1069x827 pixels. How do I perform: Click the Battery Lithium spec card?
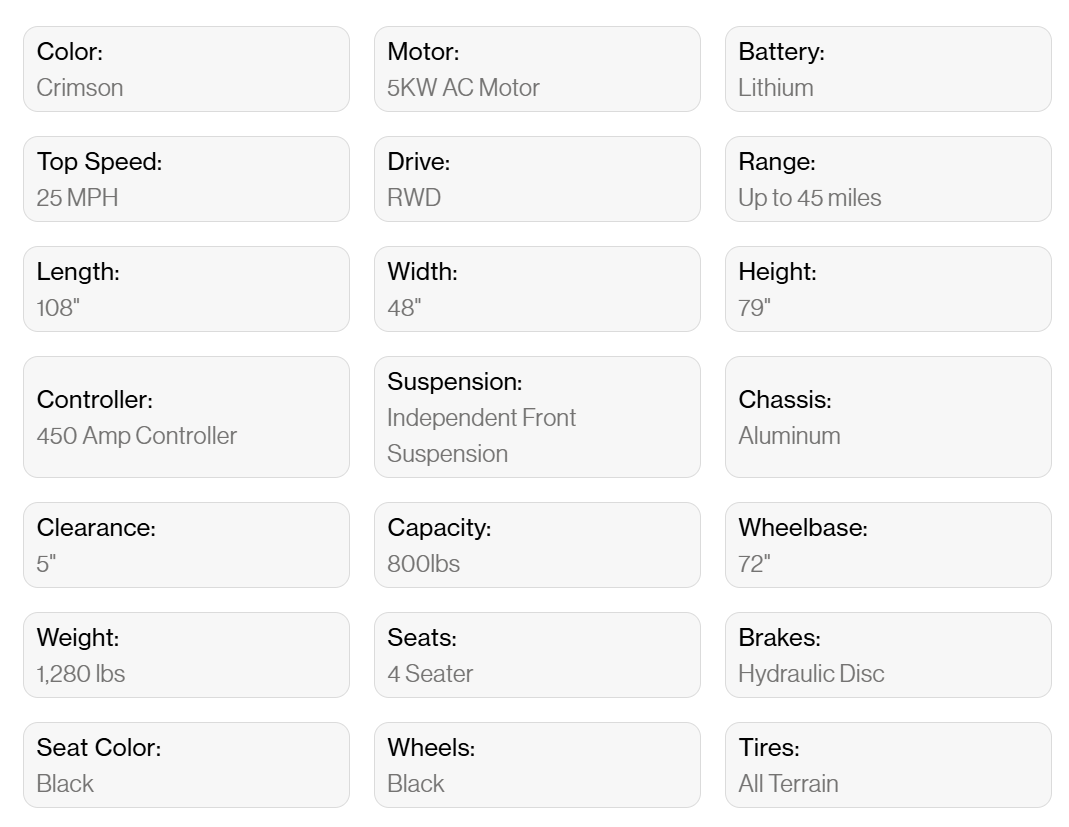tap(888, 69)
